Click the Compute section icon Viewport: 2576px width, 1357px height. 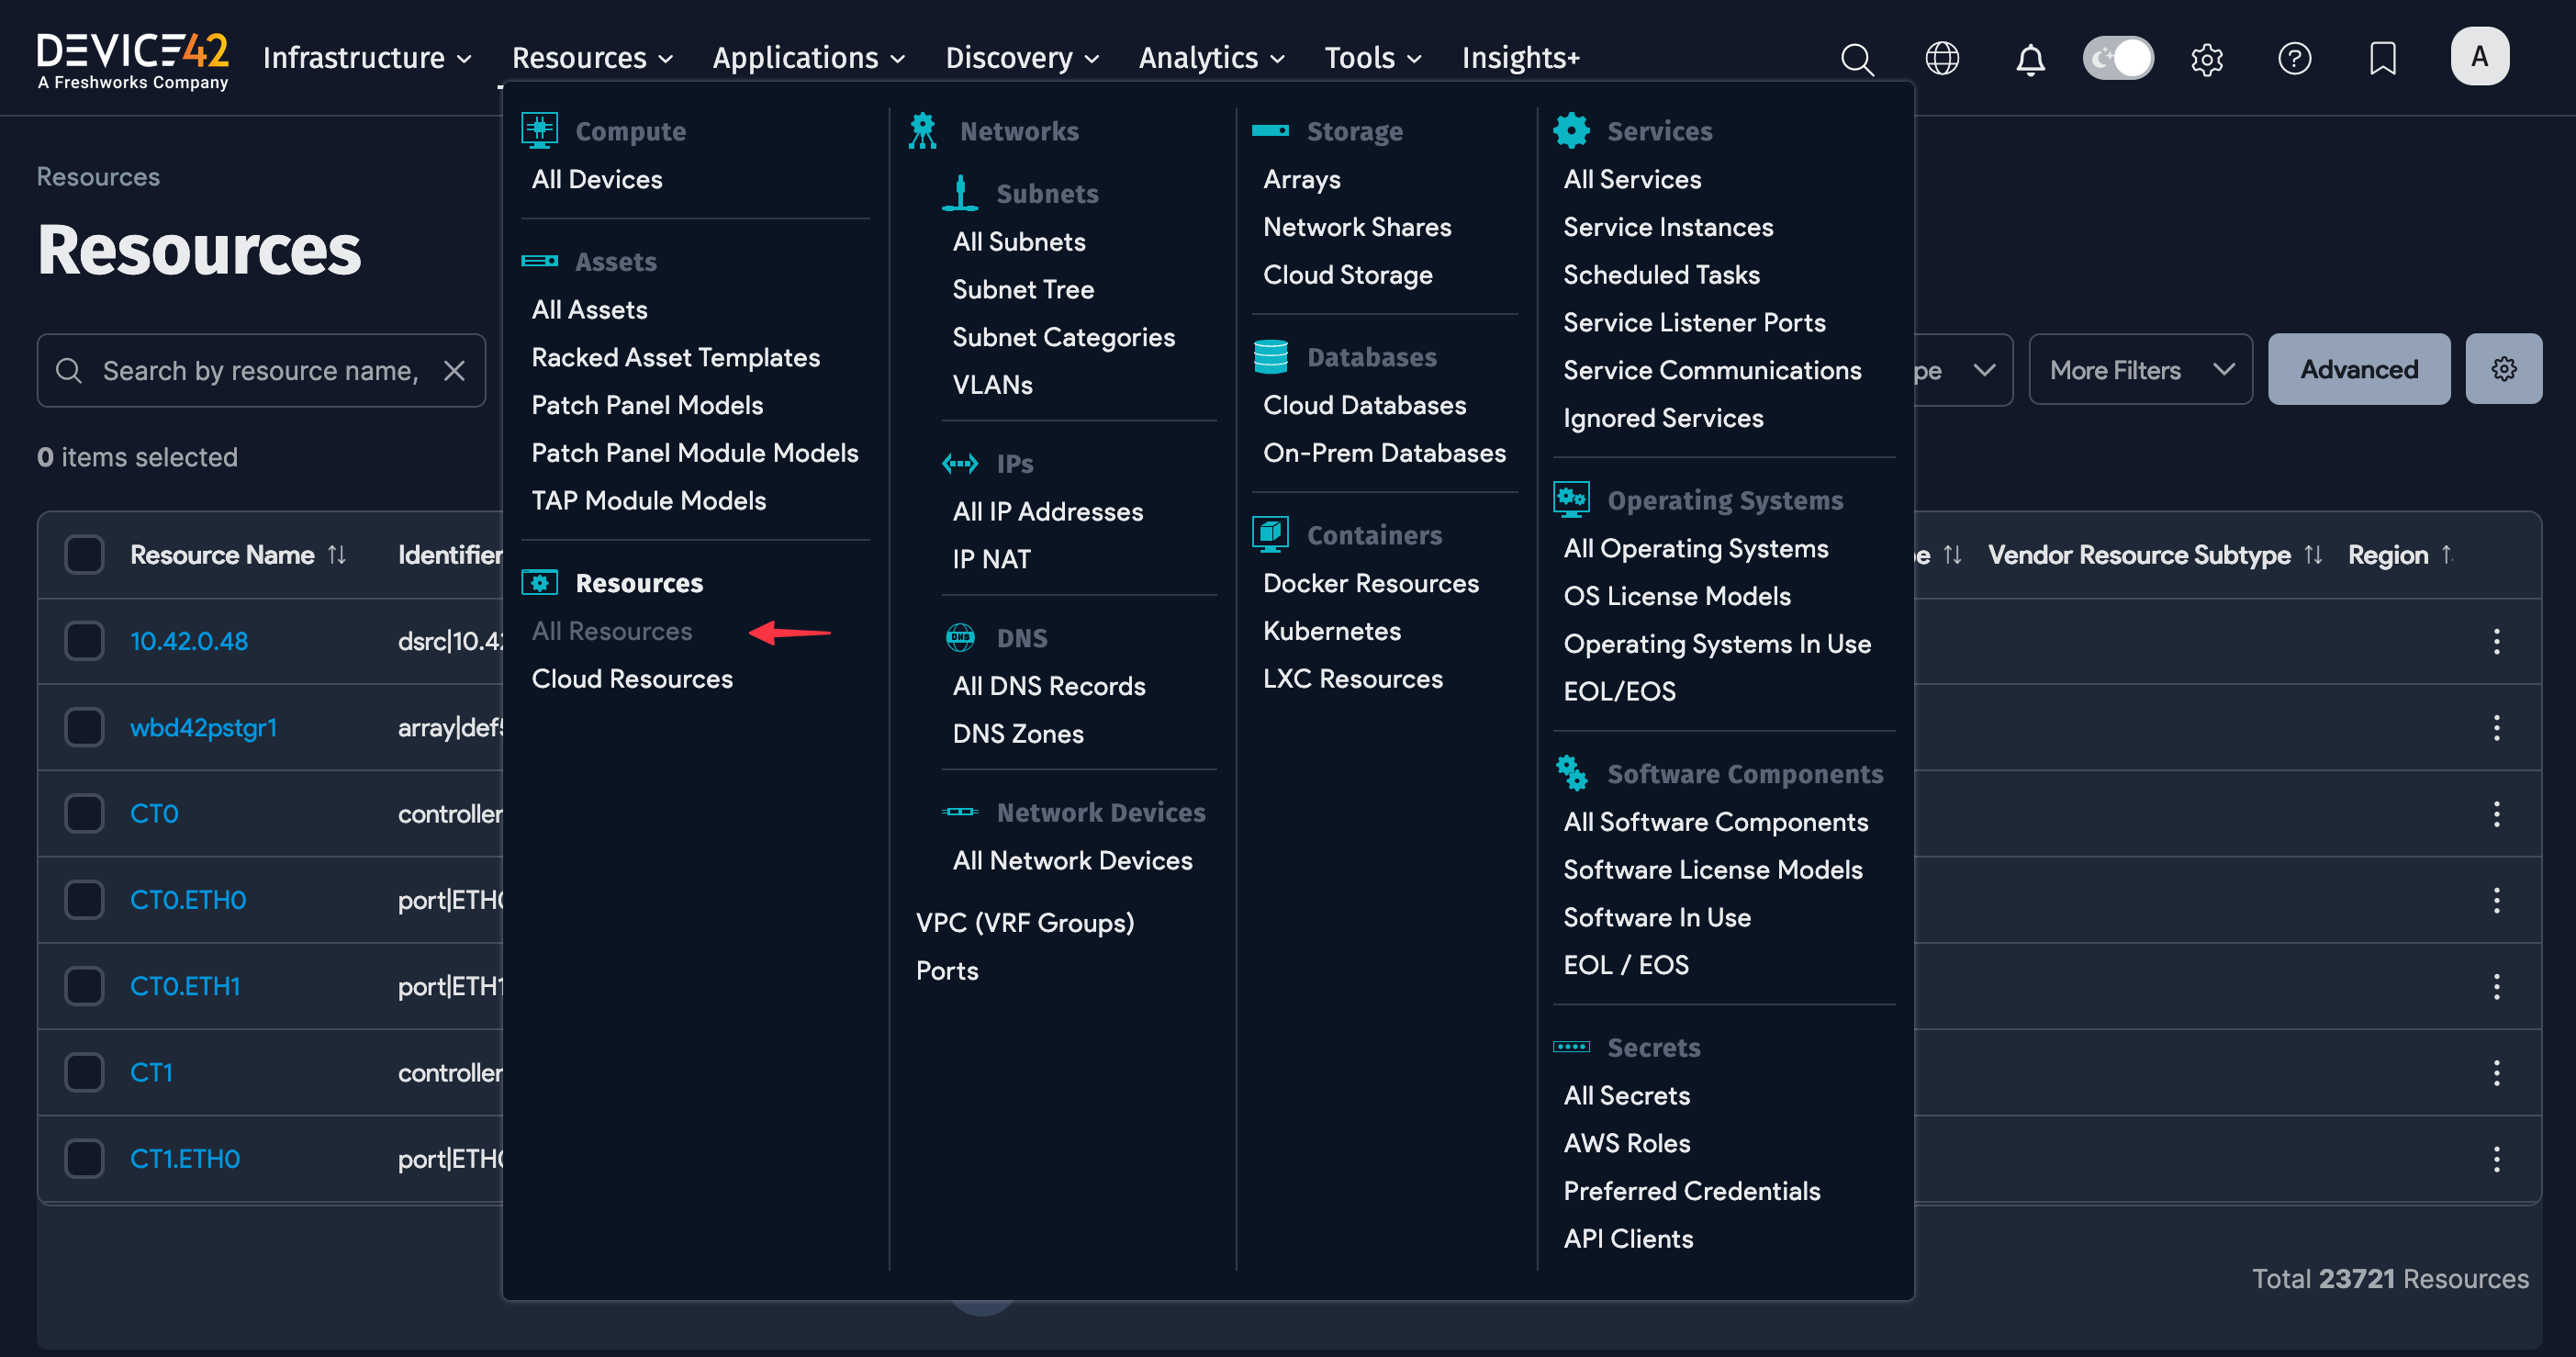pos(540,130)
